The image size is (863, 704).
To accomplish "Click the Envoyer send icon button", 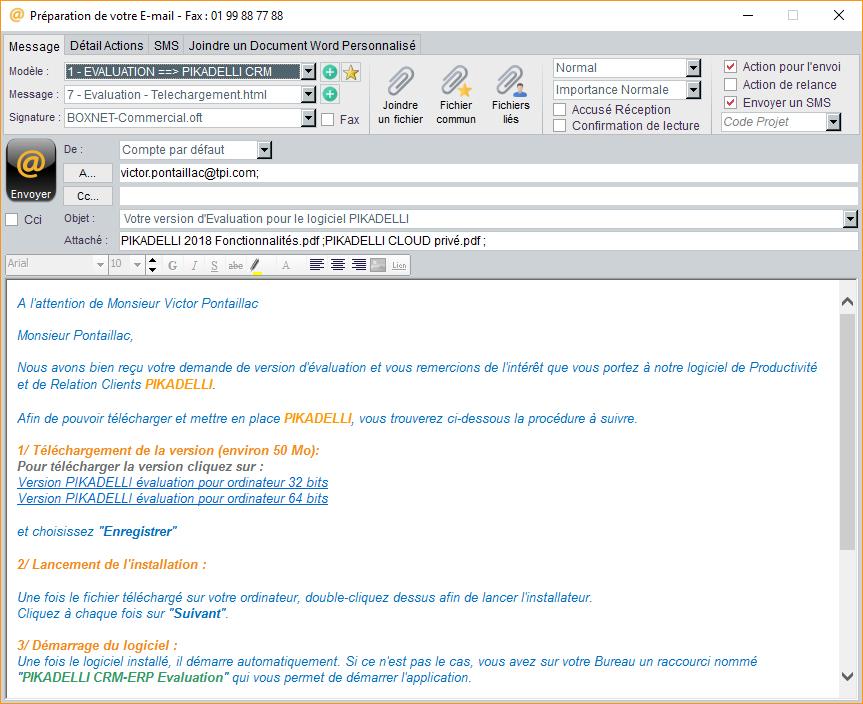I will [31, 170].
